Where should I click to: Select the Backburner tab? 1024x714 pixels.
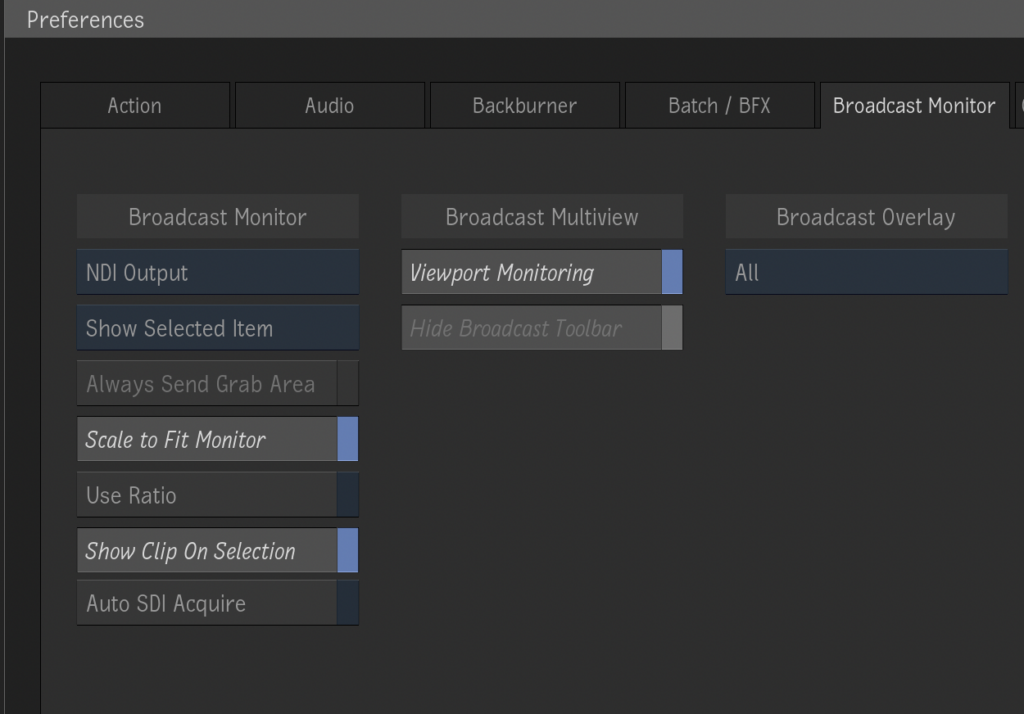tap(524, 105)
